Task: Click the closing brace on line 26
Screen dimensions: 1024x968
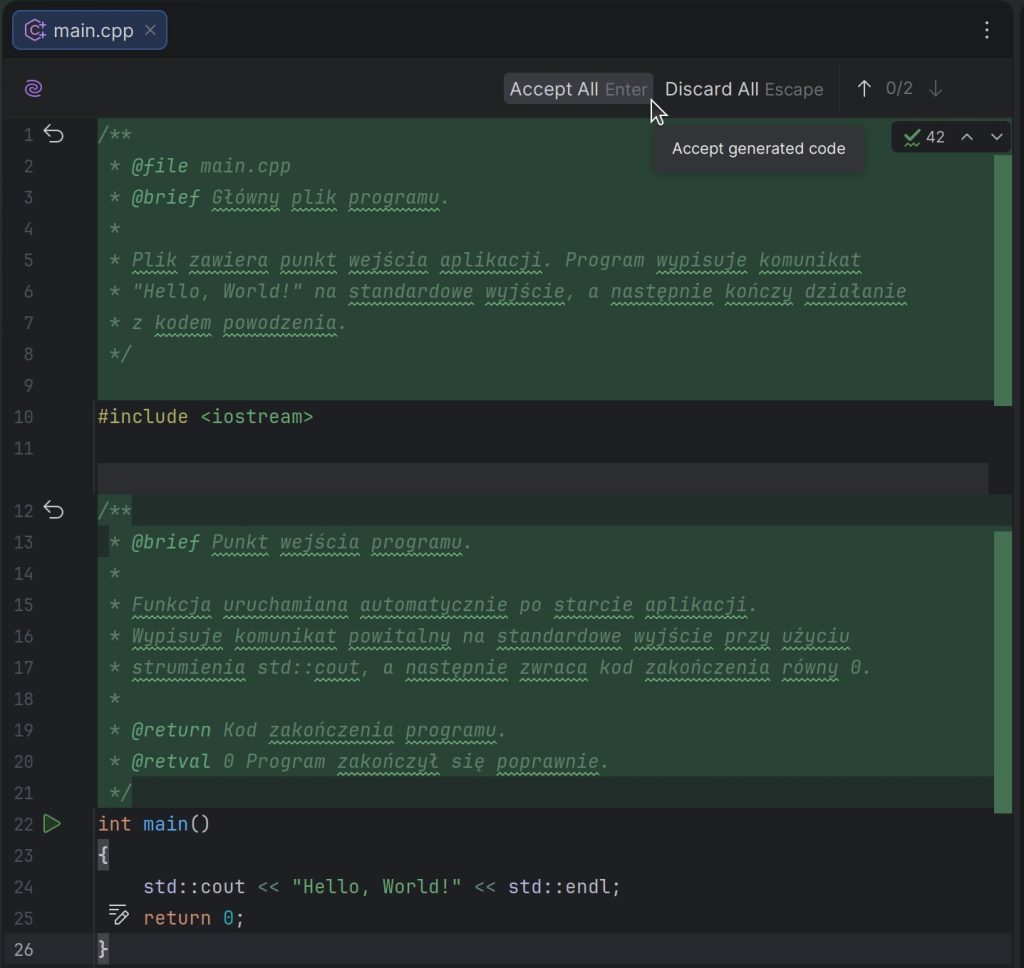Action: (x=103, y=949)
